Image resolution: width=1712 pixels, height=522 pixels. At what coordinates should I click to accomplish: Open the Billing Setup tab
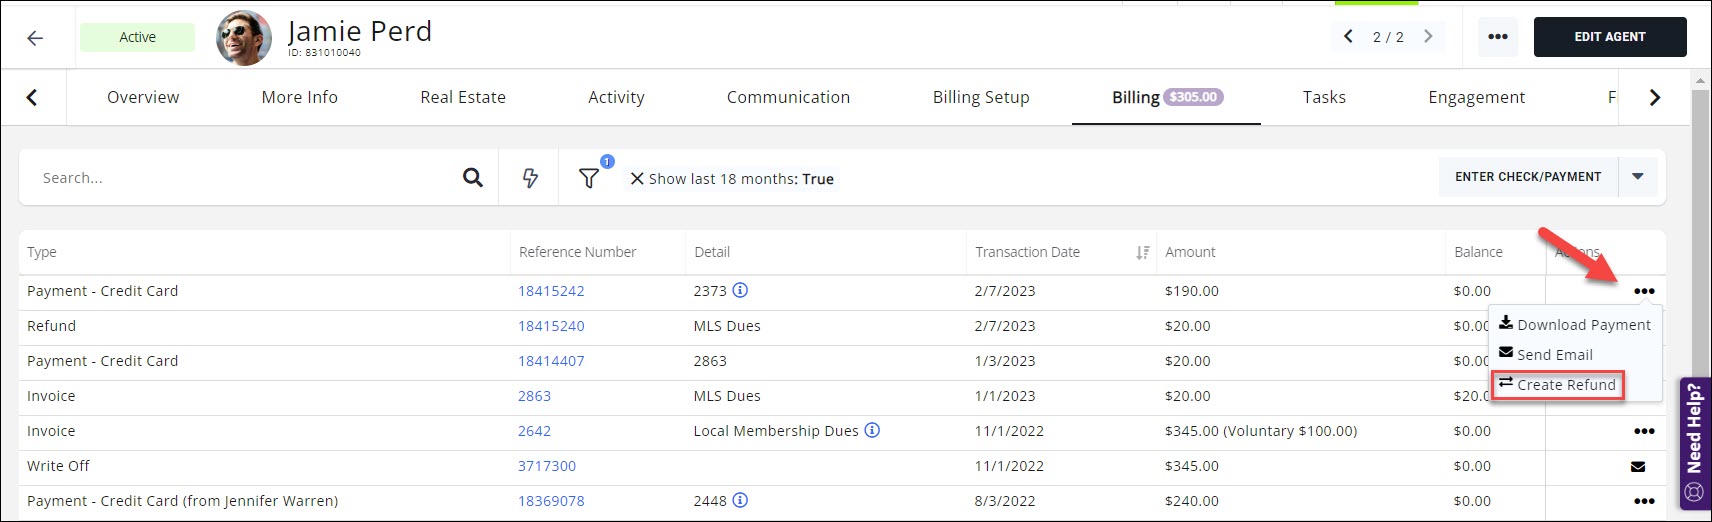click(981, 97)
